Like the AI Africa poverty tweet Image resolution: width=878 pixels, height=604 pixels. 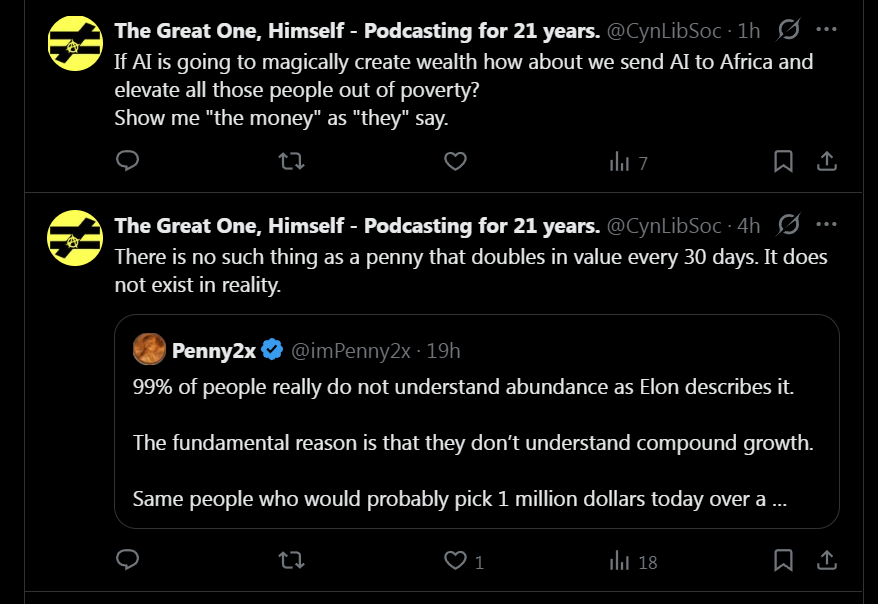(x=455, y=161)
